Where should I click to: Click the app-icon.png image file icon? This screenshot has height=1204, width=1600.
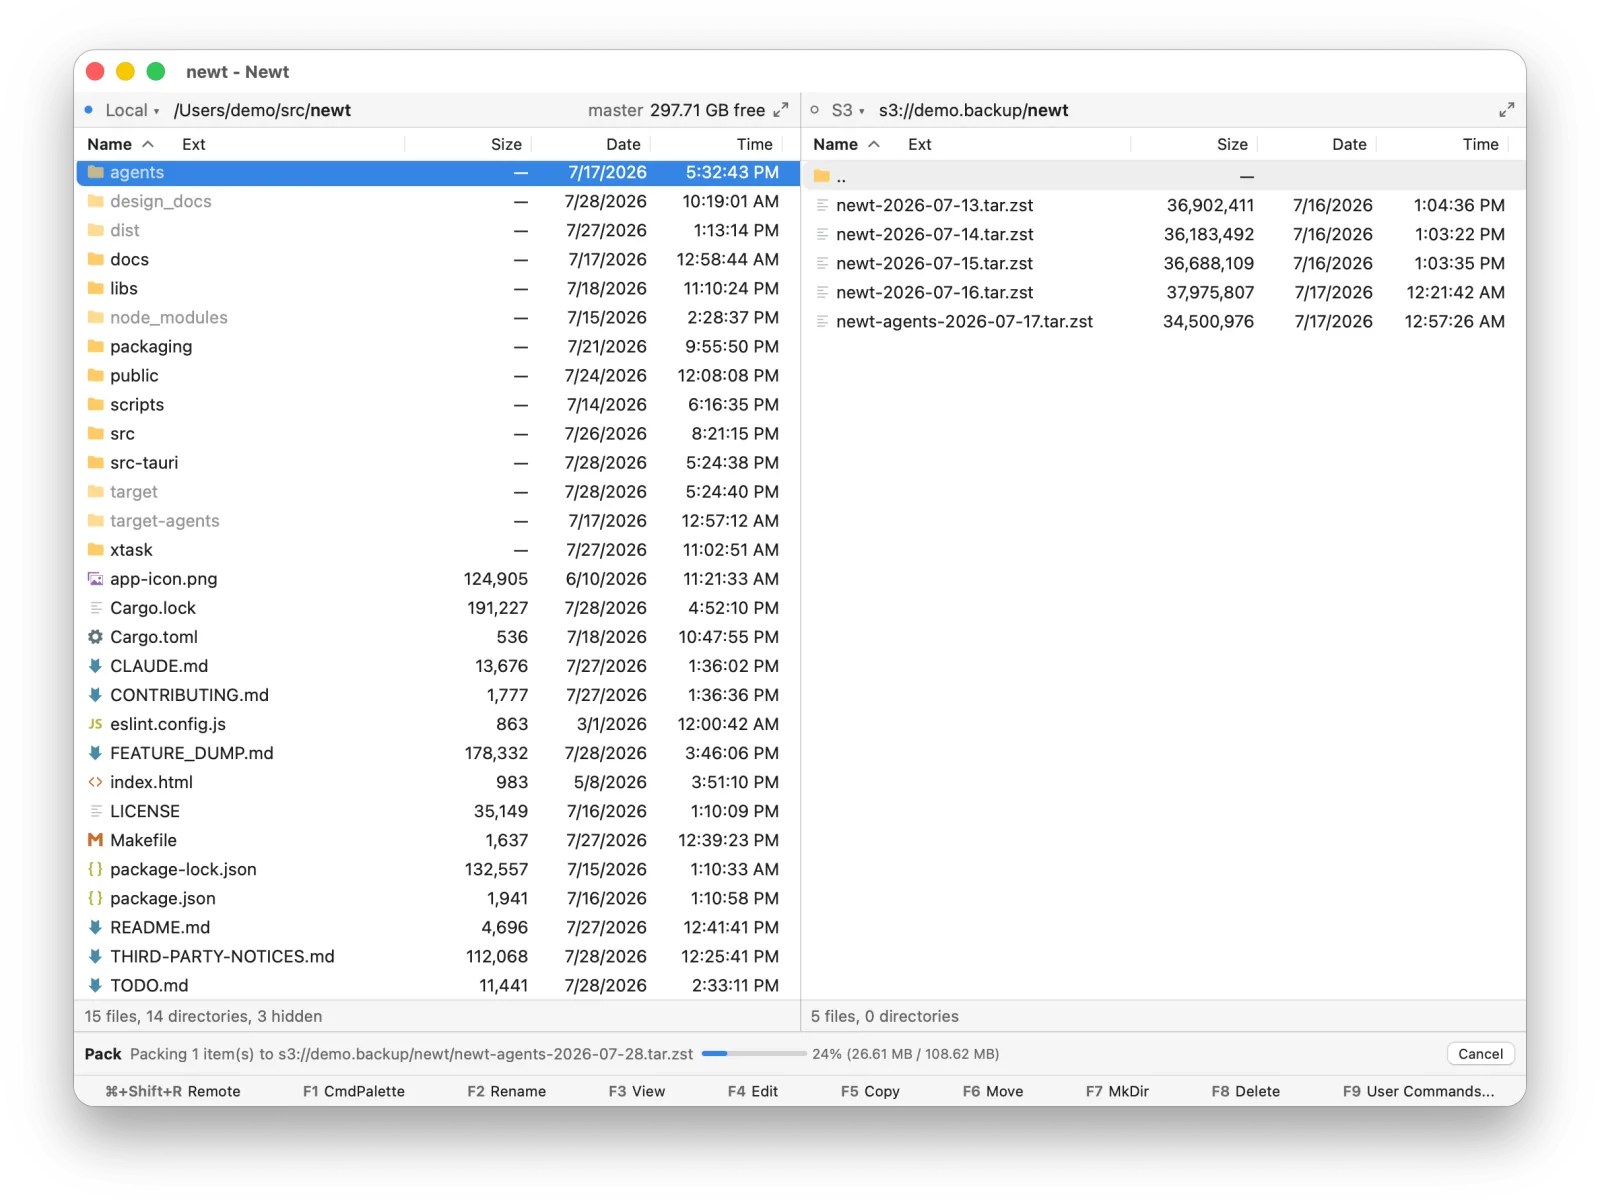96,579
